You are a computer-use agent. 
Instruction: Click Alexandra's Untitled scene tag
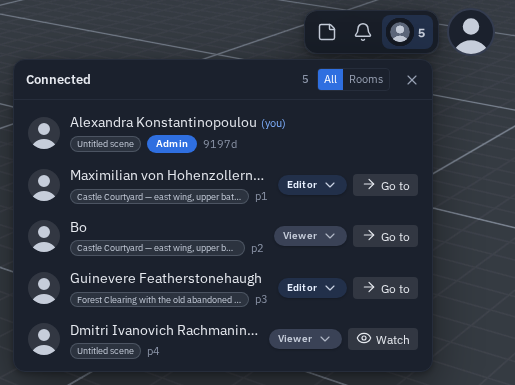[x=105, y=144]
